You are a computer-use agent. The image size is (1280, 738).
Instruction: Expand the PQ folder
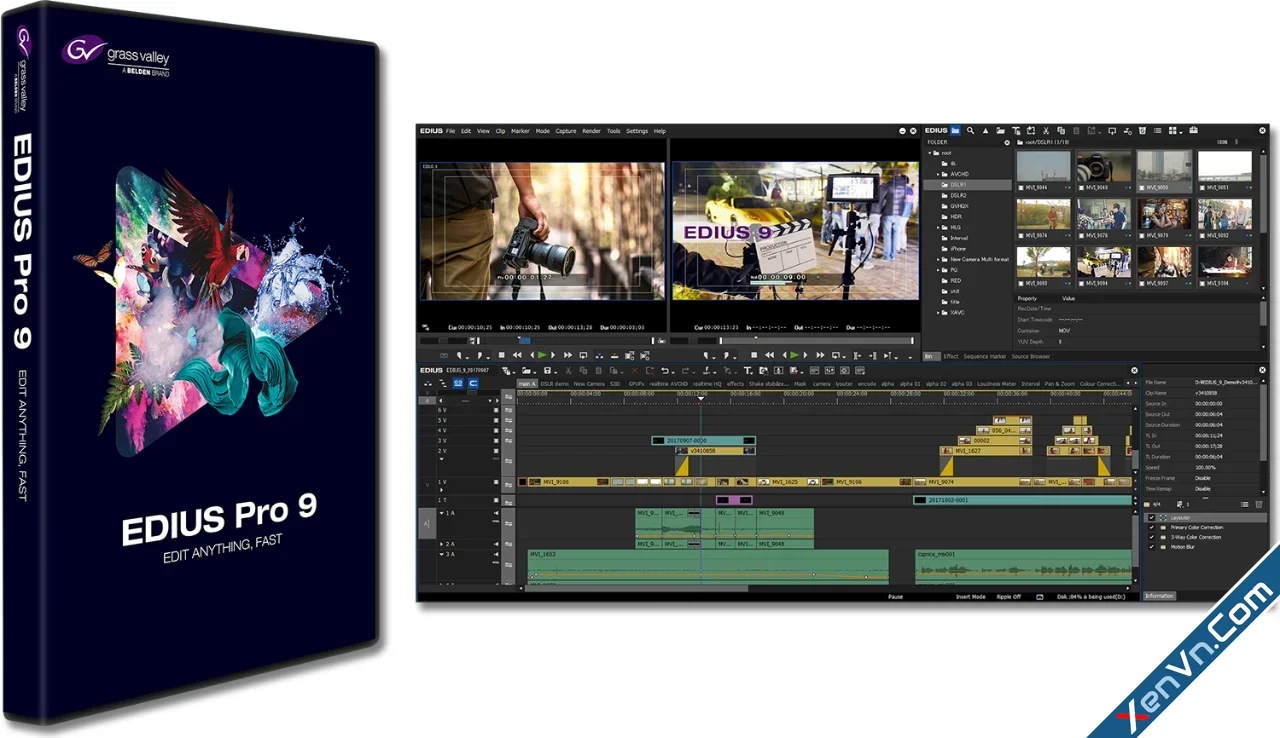[939, 270]
